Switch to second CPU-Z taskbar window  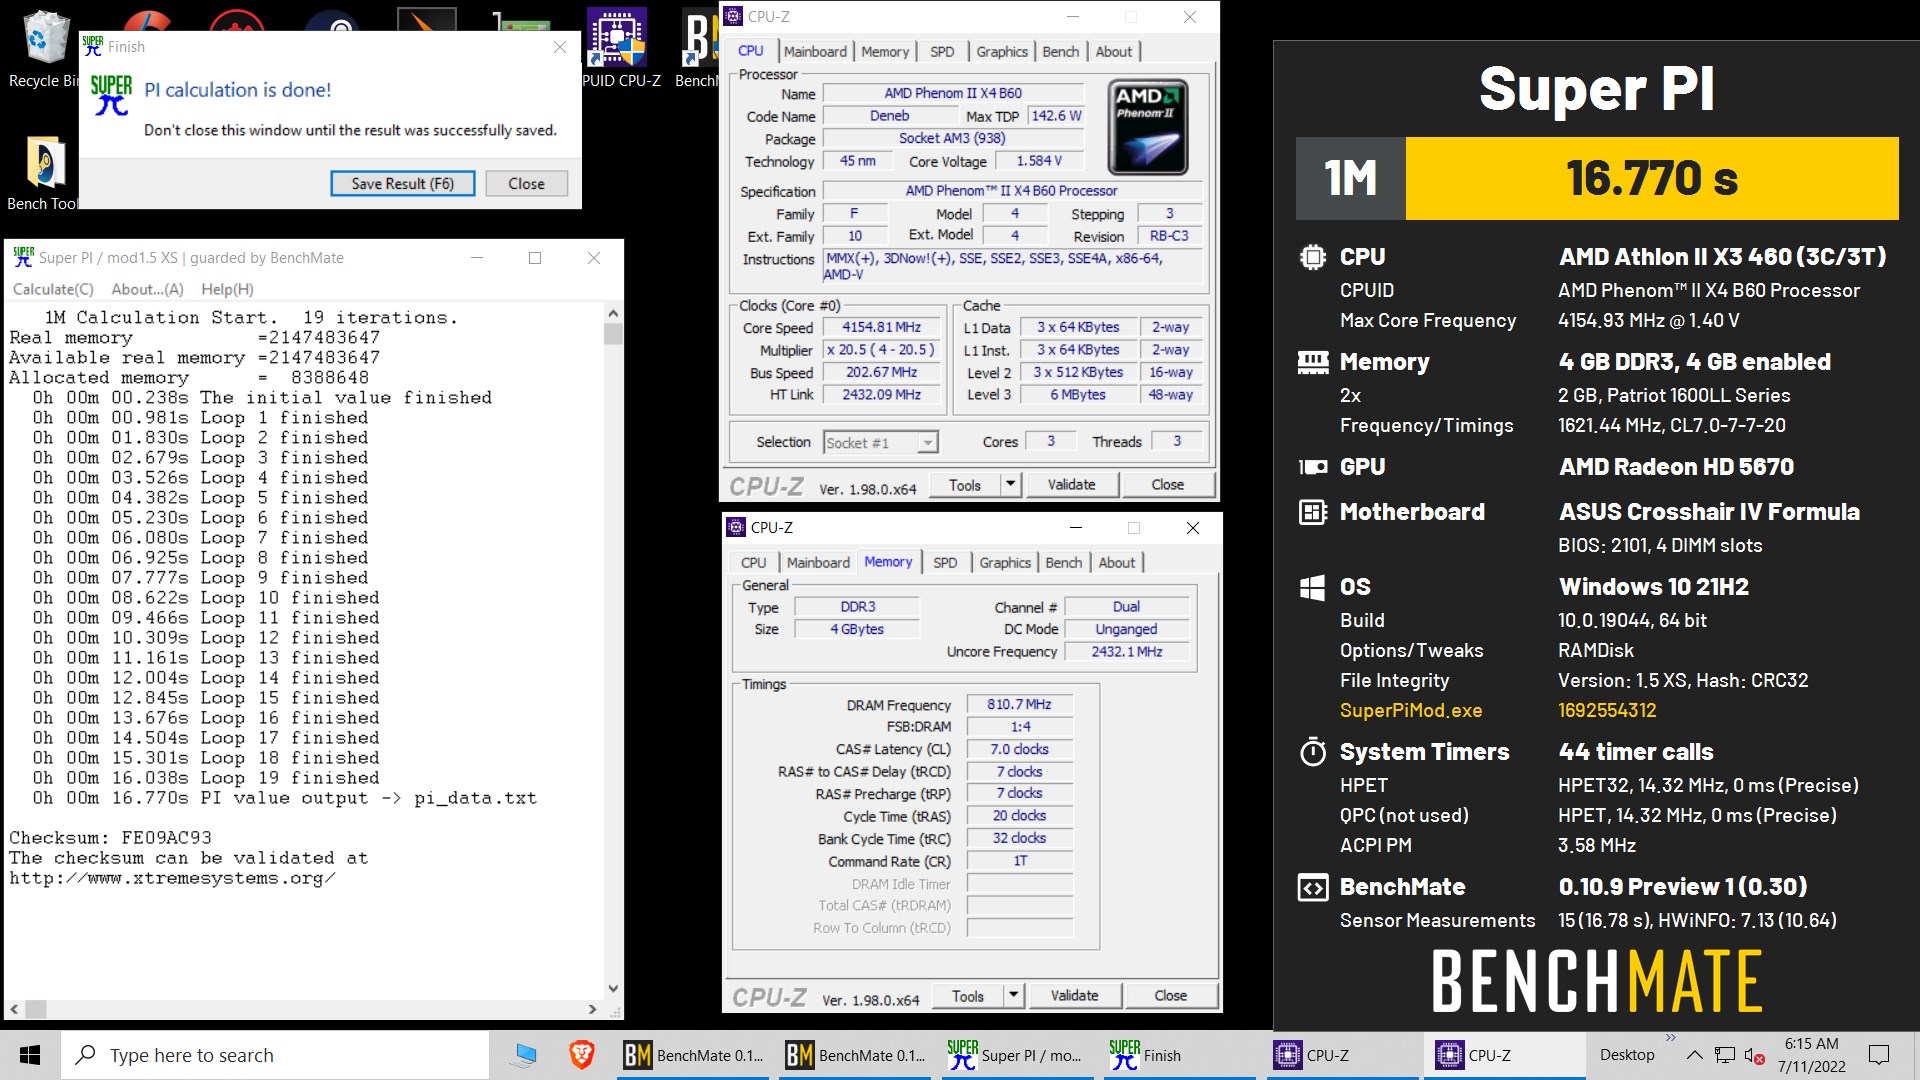pyautogui.click(x=1503, y=1055)
